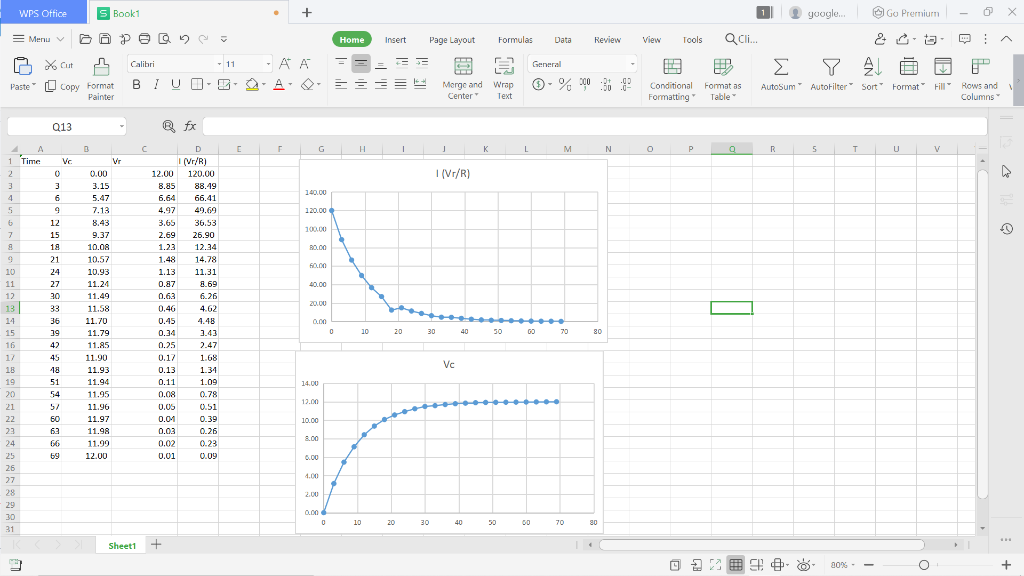This screenshot has height=576, width=1024.
Task: Open the font size dropdown
Action: (268, 64)
